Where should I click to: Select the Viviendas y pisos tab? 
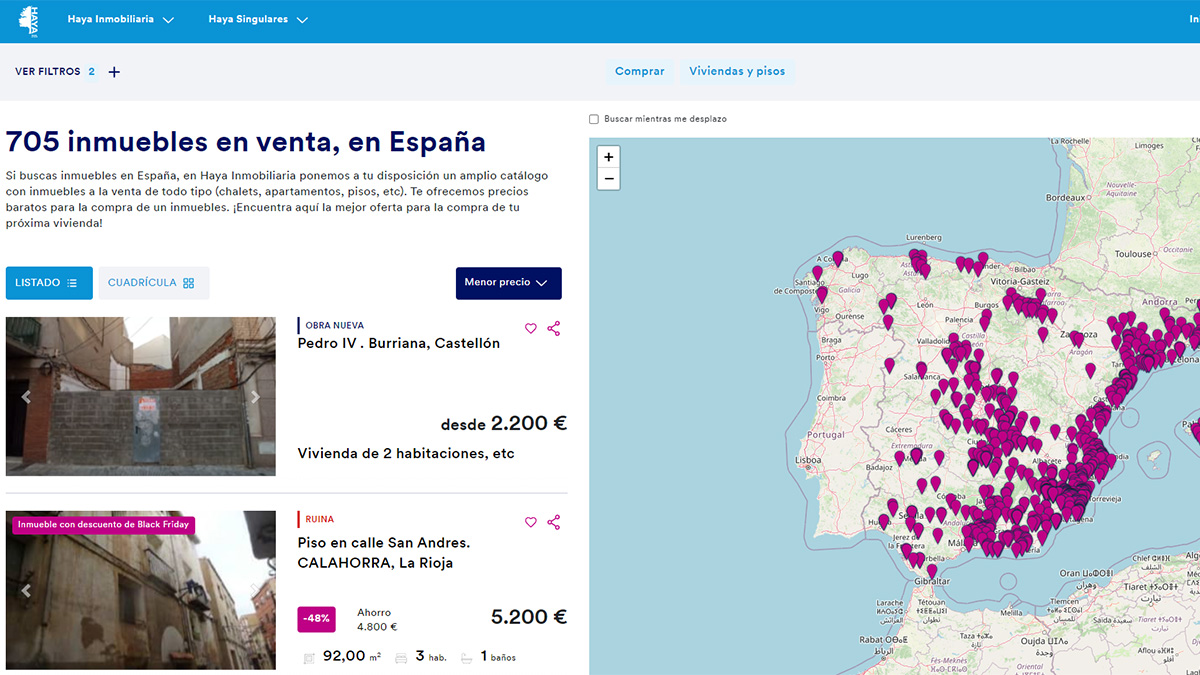coord(737,71)
